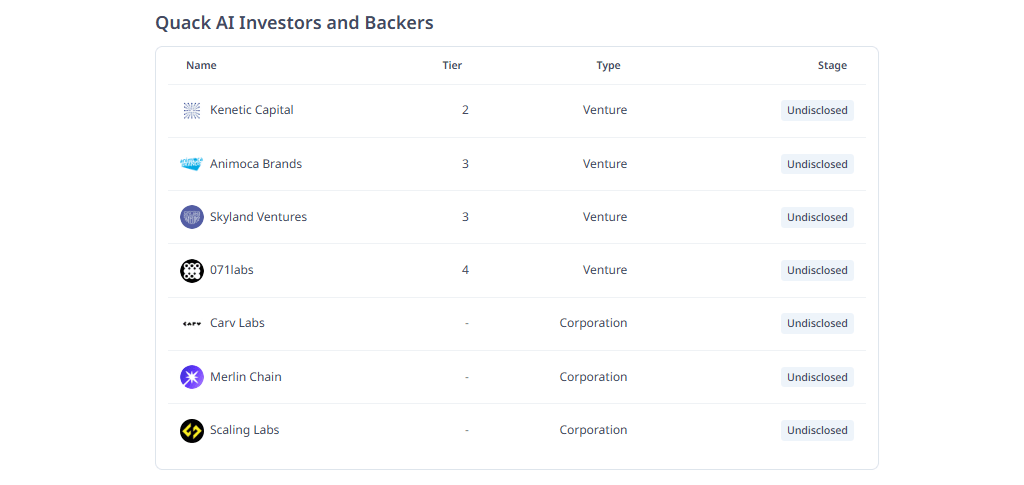Click Kenetic Capital's Undisclosed stage badge
The width and height of the screenshot is (1024, 485).
[x=817, y=111]
